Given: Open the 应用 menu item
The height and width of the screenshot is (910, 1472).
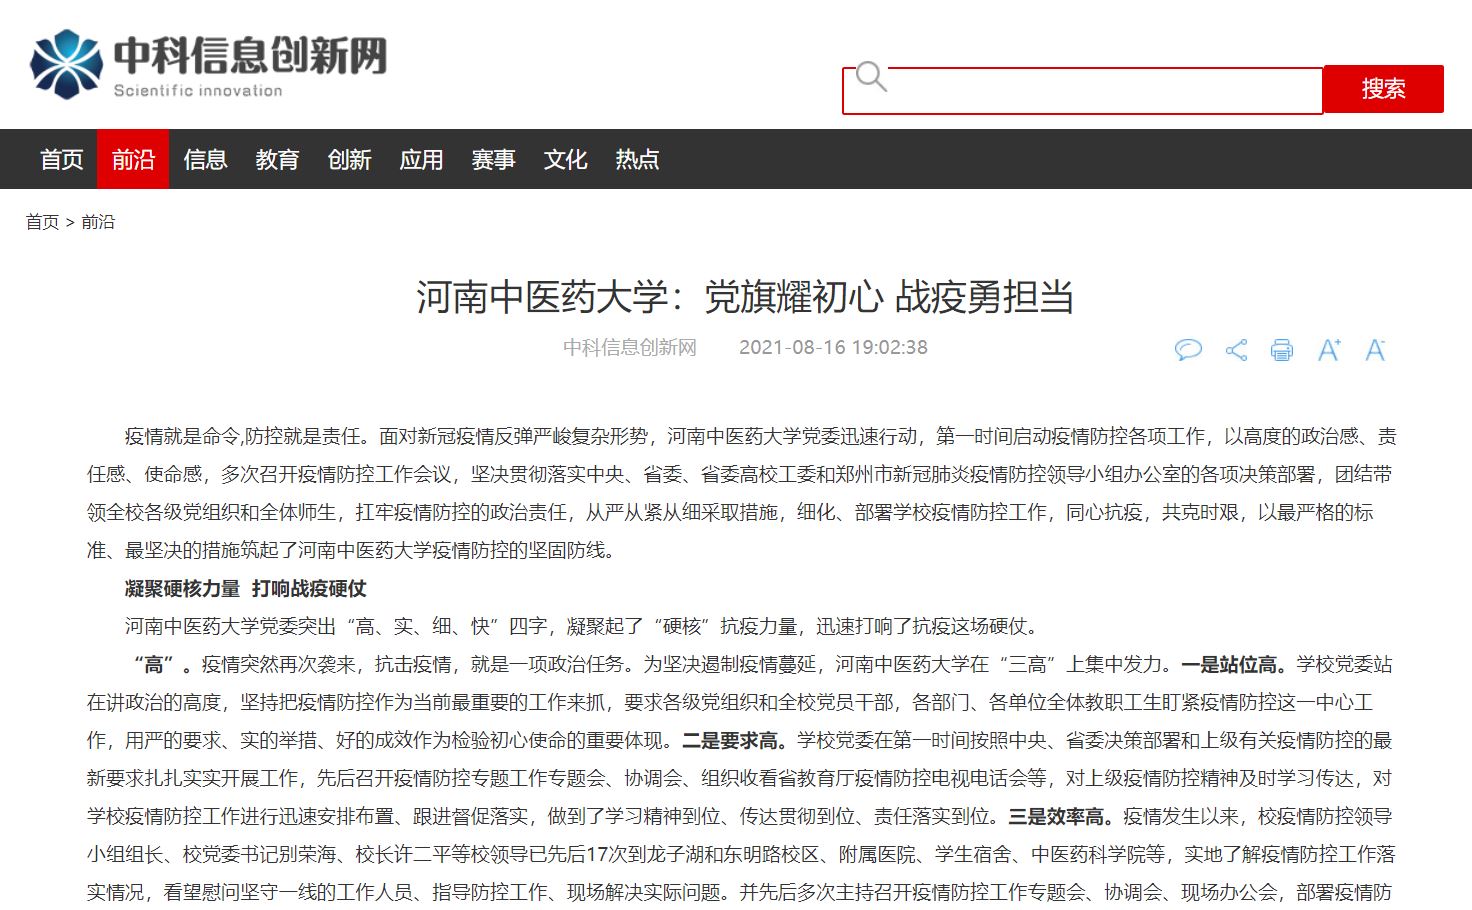Looking at the screenshot, I should [x=421, y=160].
